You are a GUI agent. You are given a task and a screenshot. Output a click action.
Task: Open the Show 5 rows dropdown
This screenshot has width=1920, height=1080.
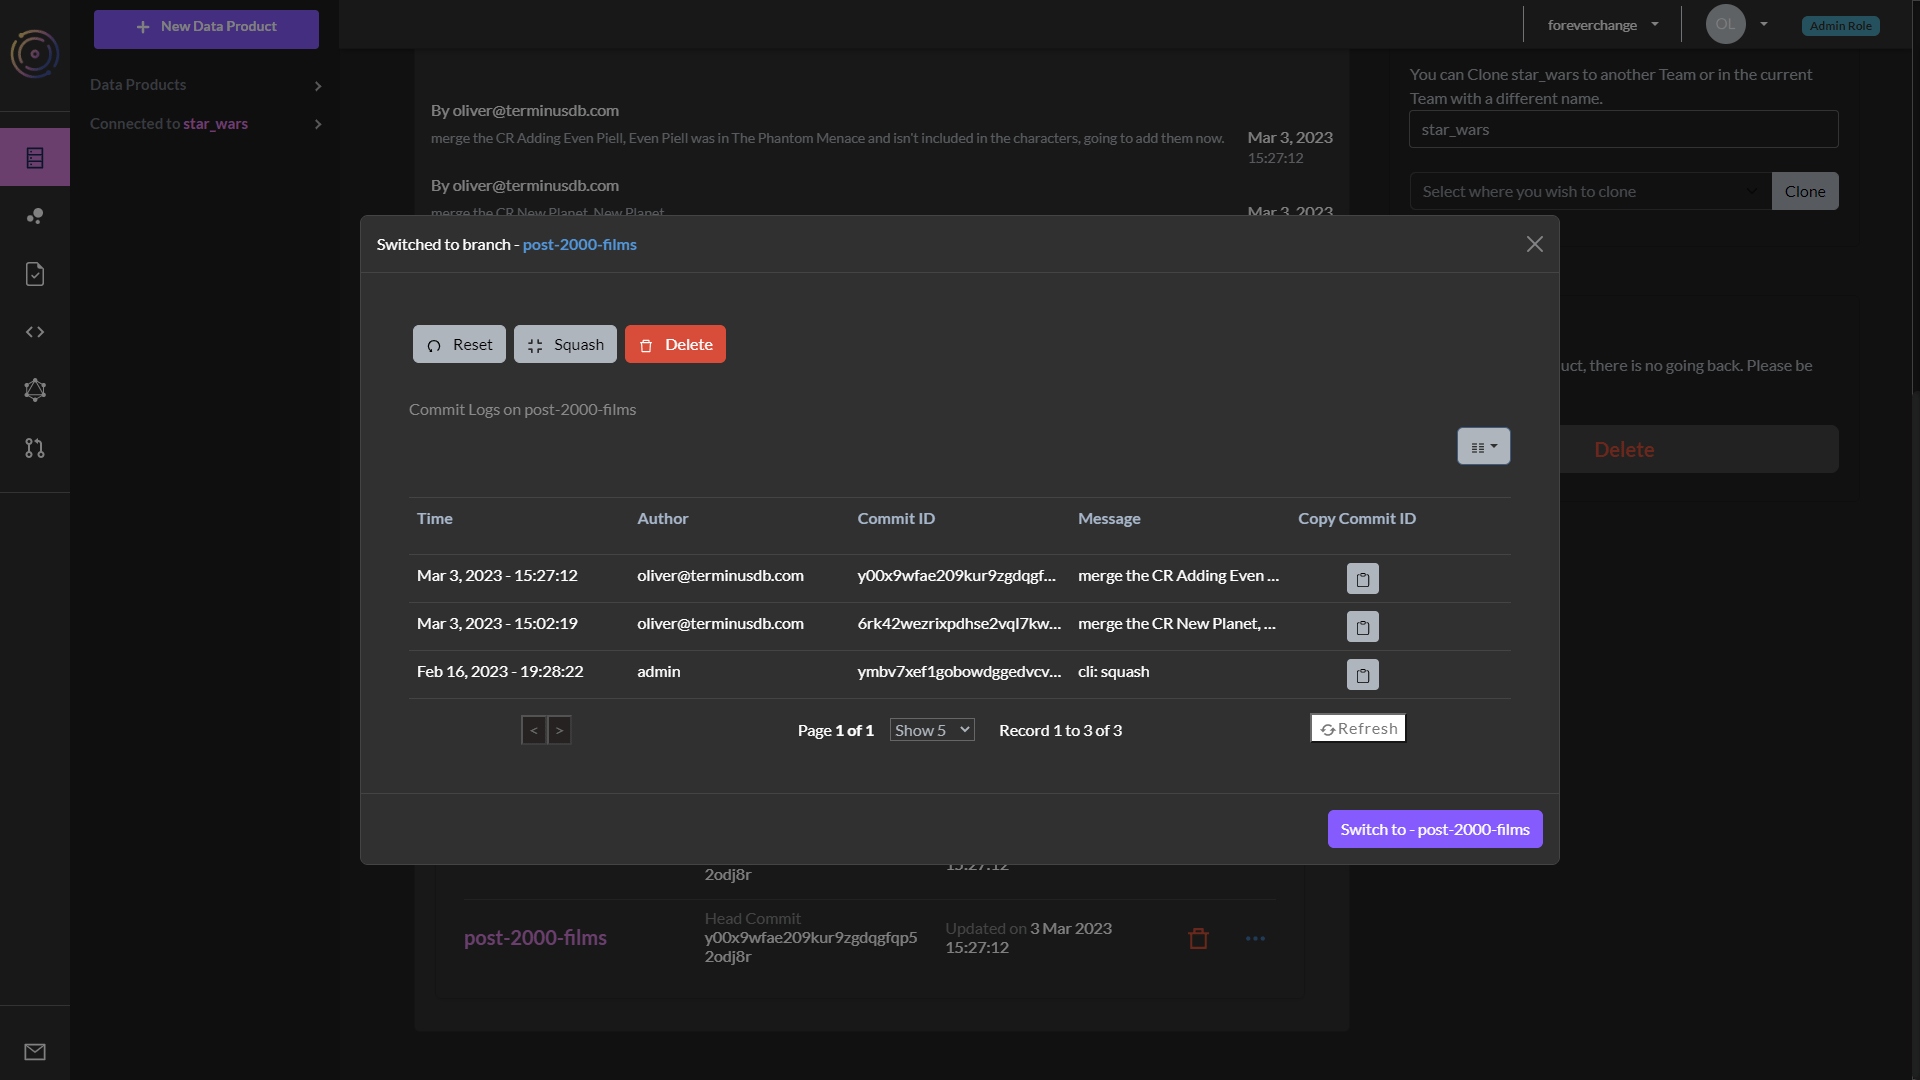pyautogui.click(x=932, y=730)
